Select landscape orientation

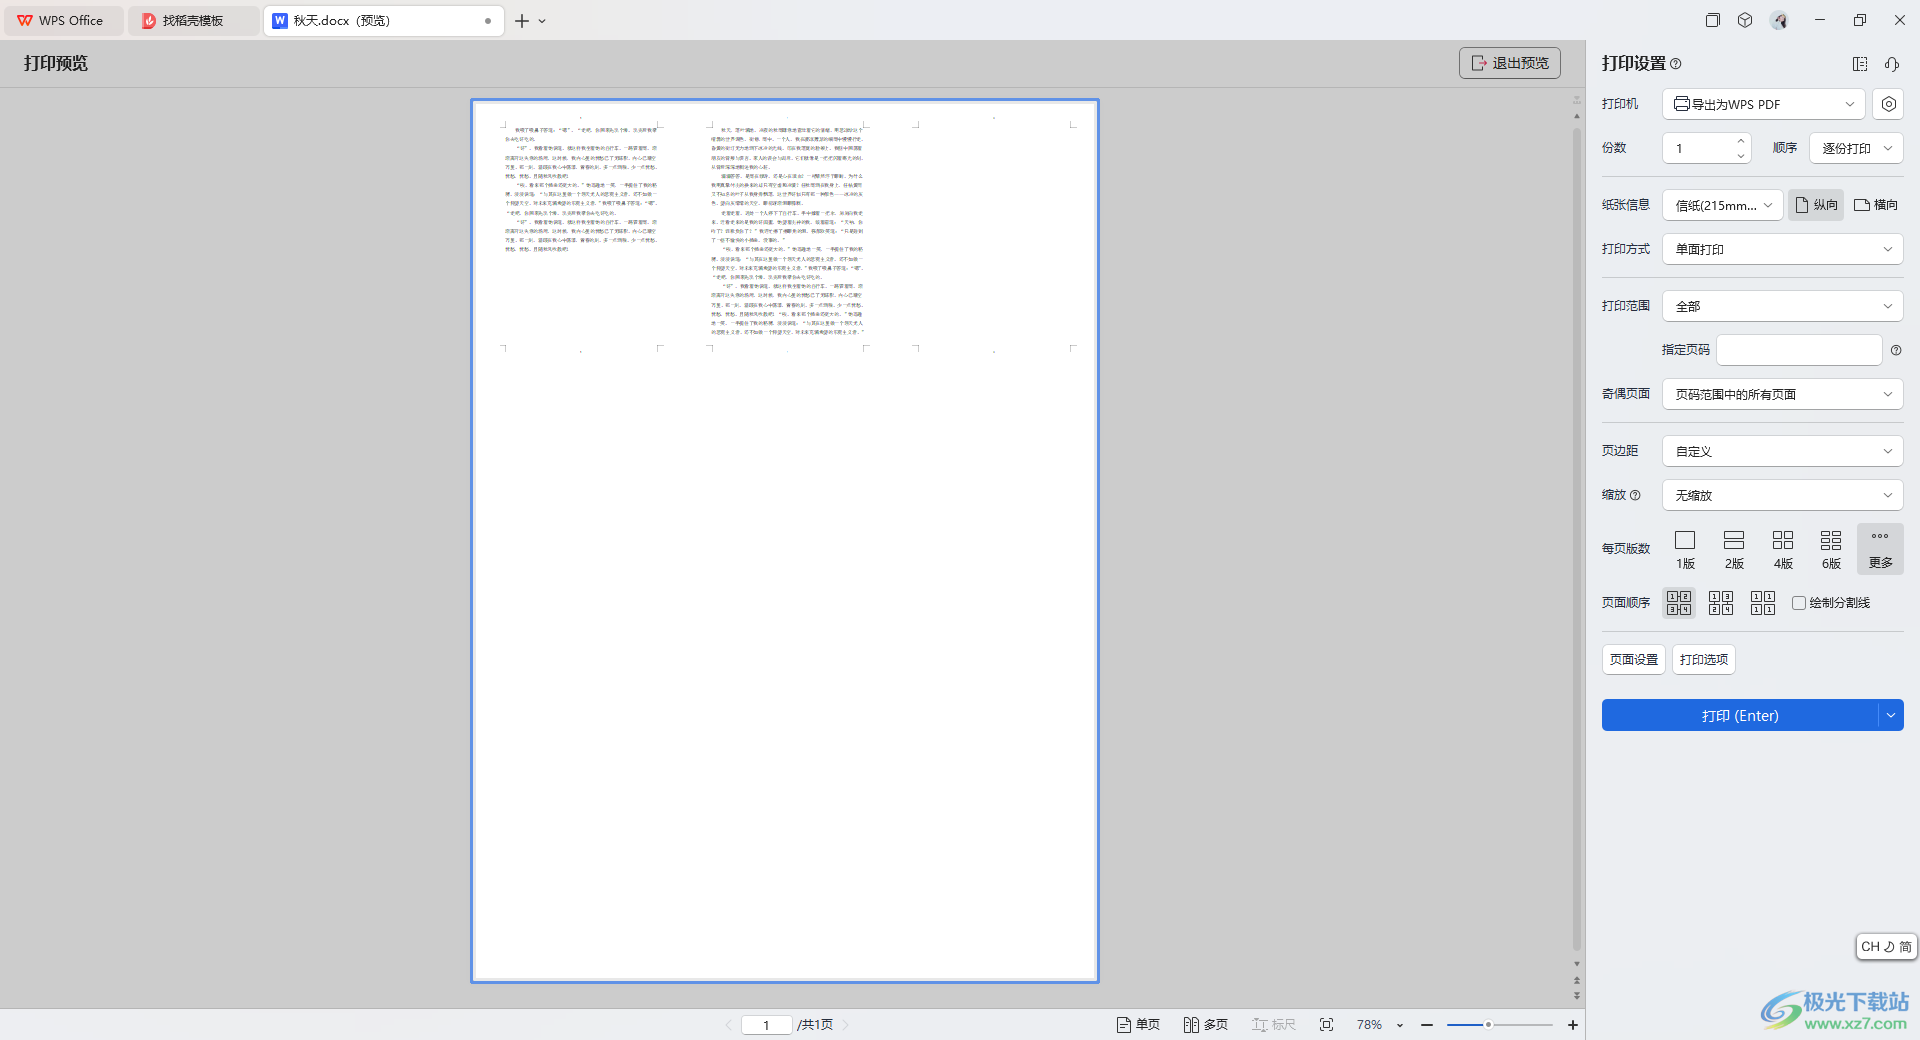click(1876, 205)
